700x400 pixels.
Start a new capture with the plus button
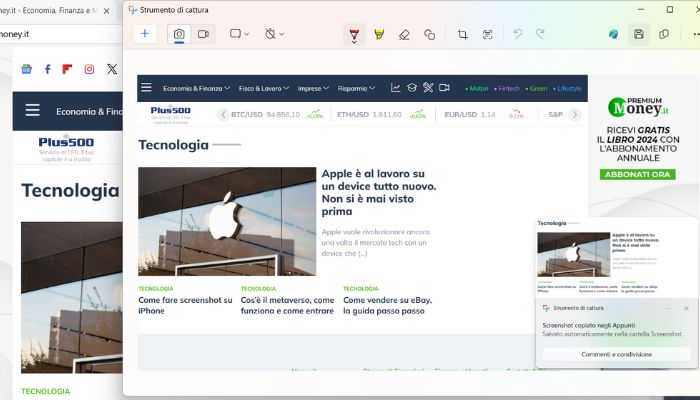(x=145, y=33)
